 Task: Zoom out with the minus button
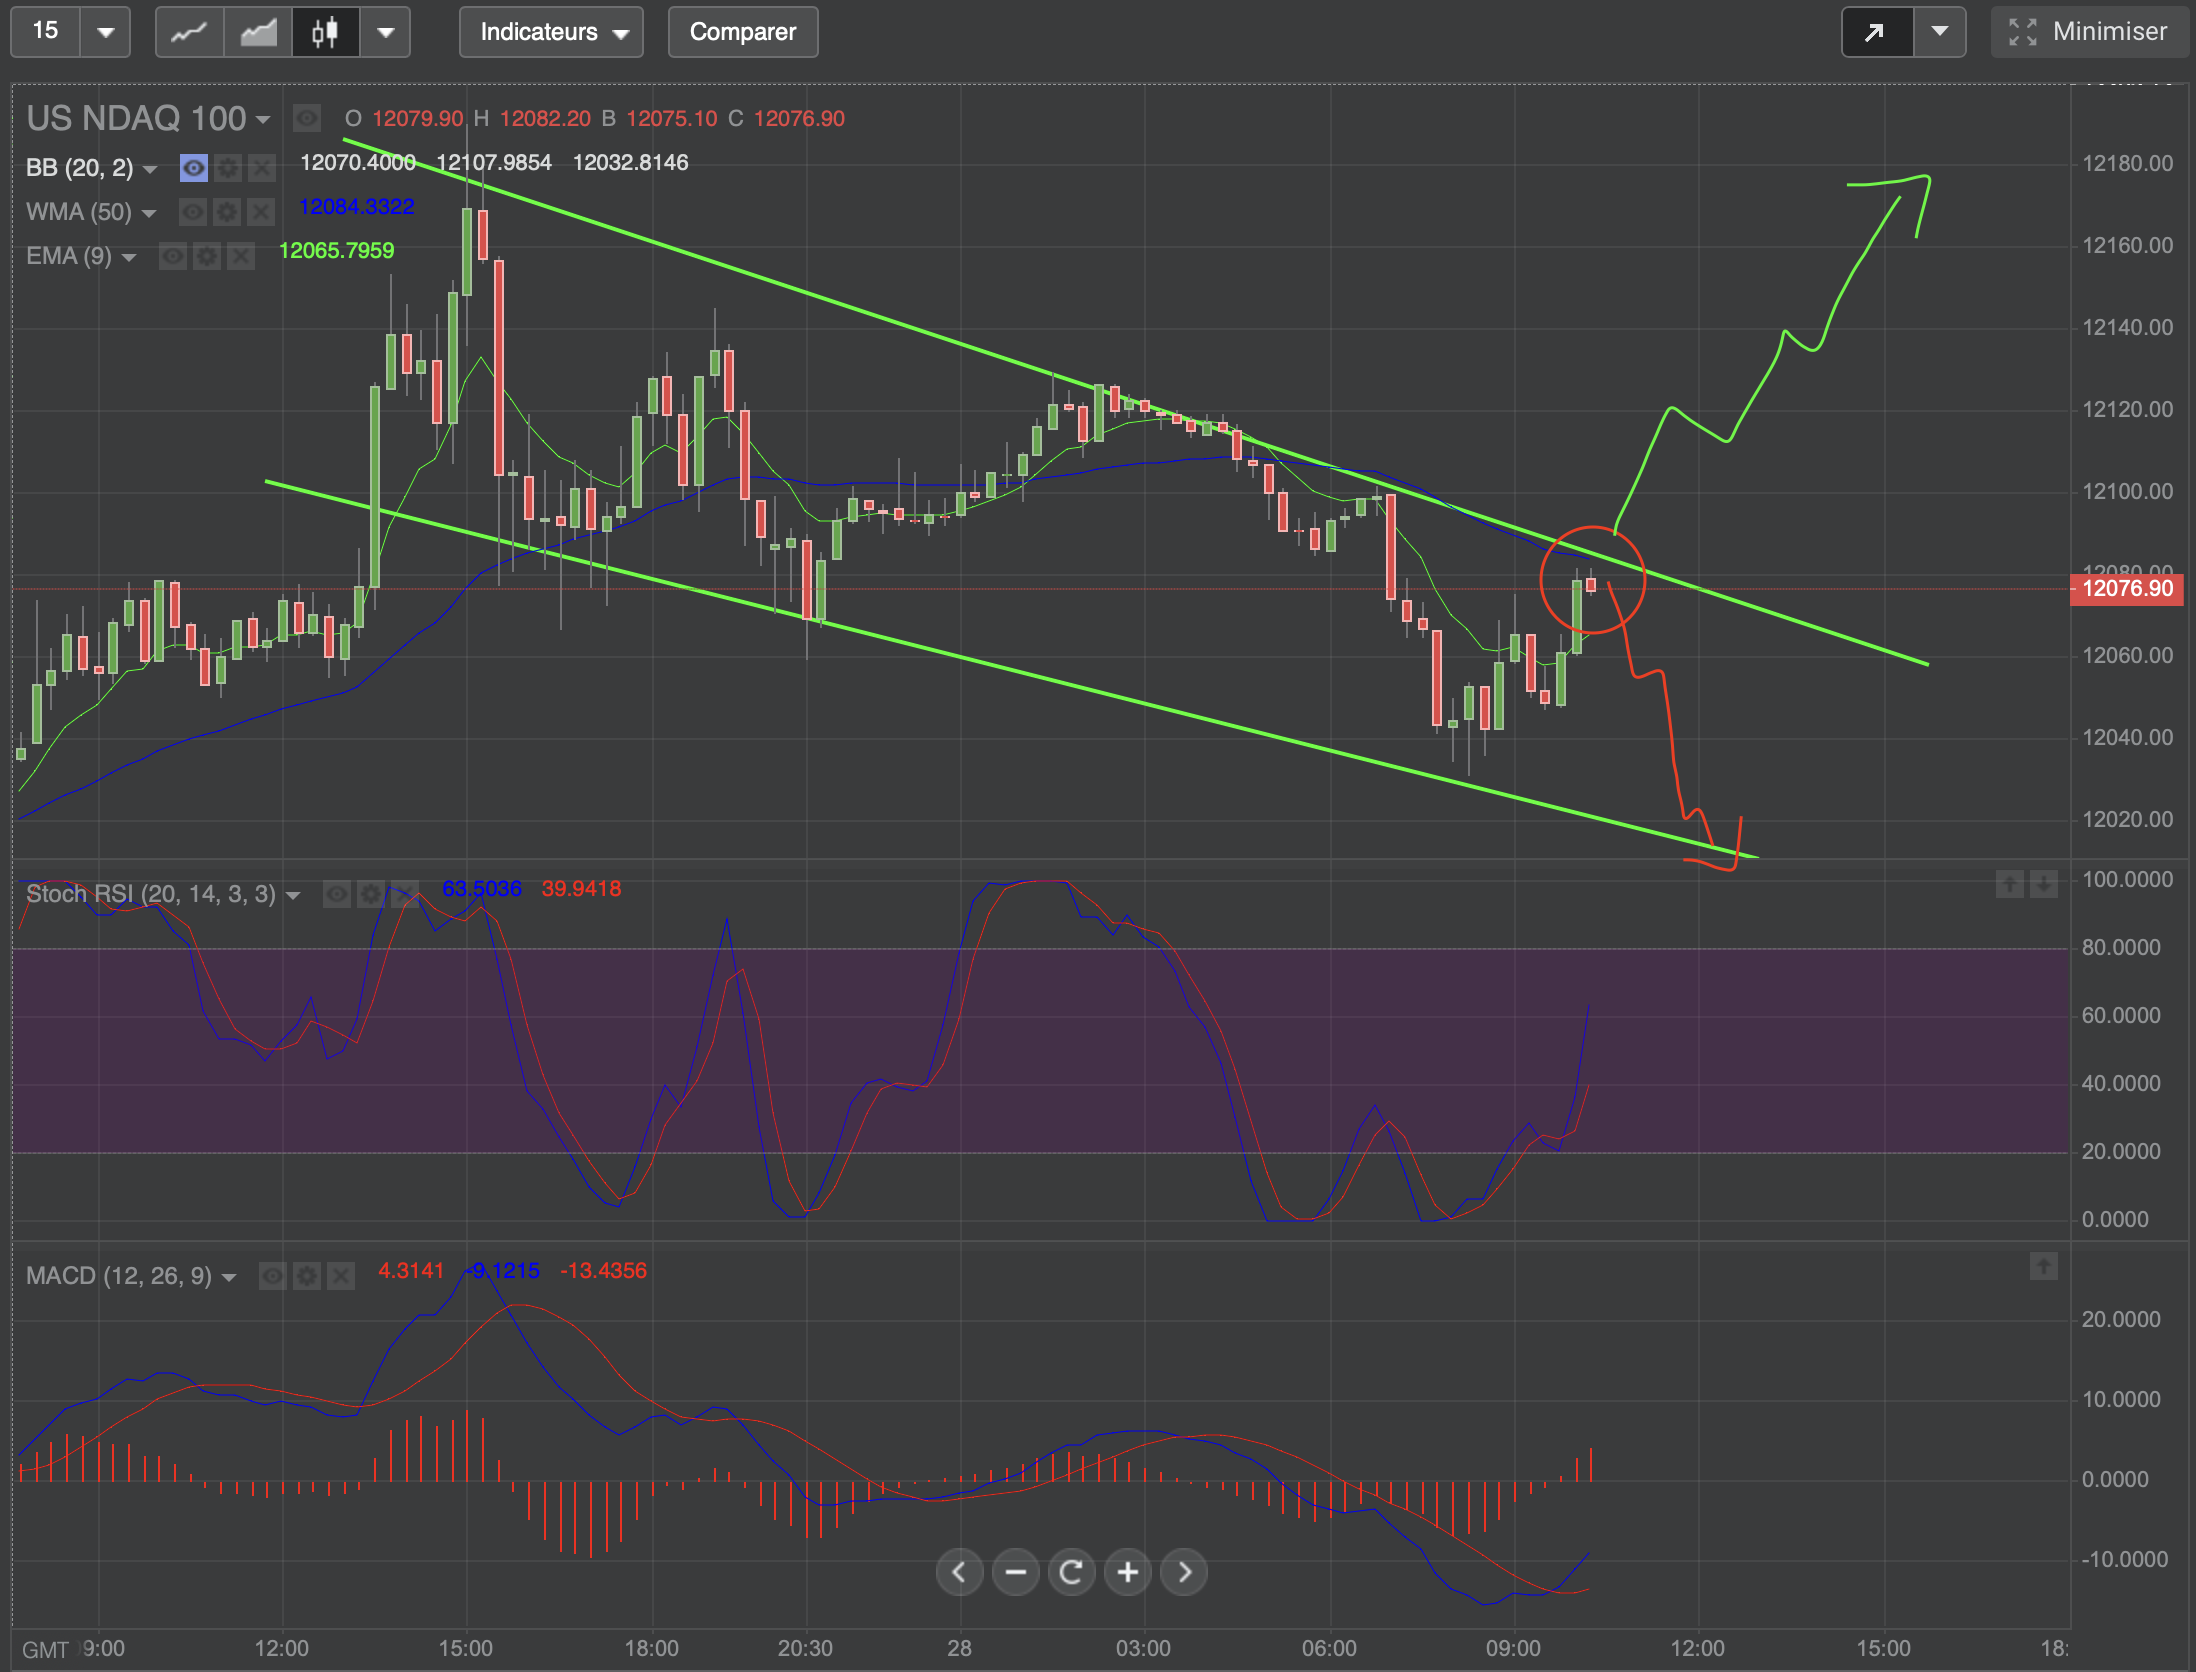[1015, 1572]
